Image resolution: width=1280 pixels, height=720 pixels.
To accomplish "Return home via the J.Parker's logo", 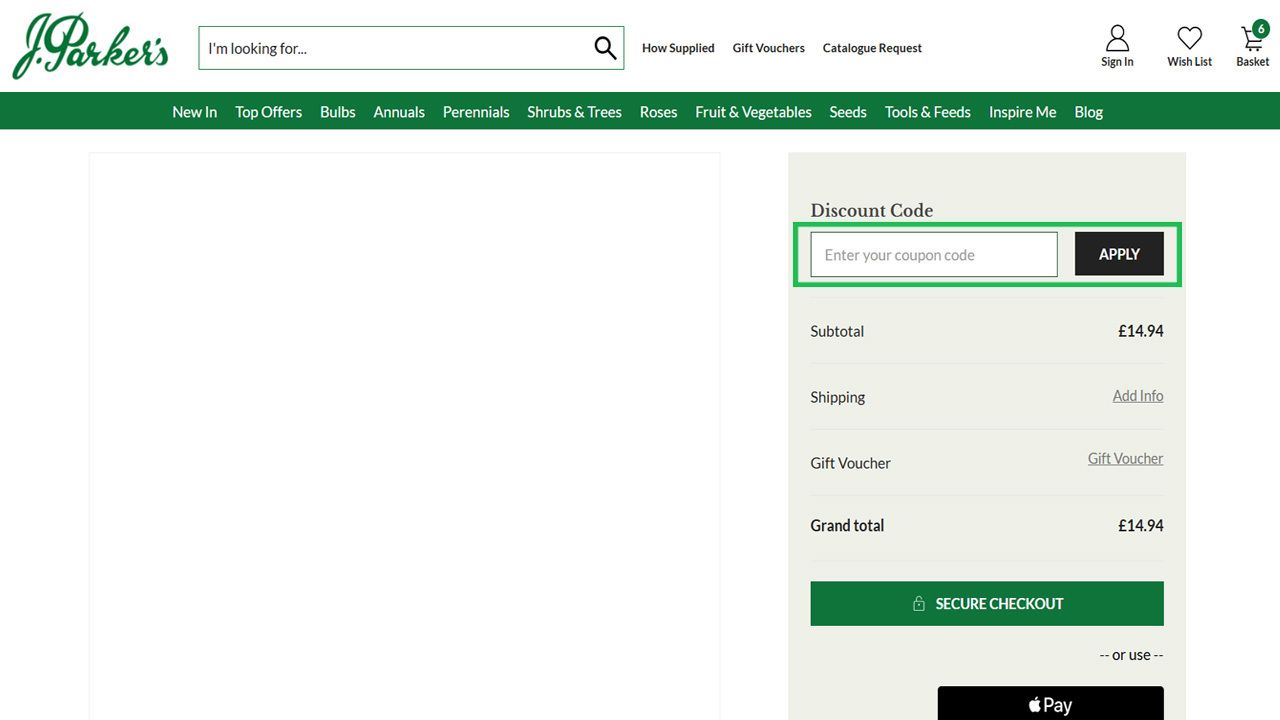I will tap(90, 44).
